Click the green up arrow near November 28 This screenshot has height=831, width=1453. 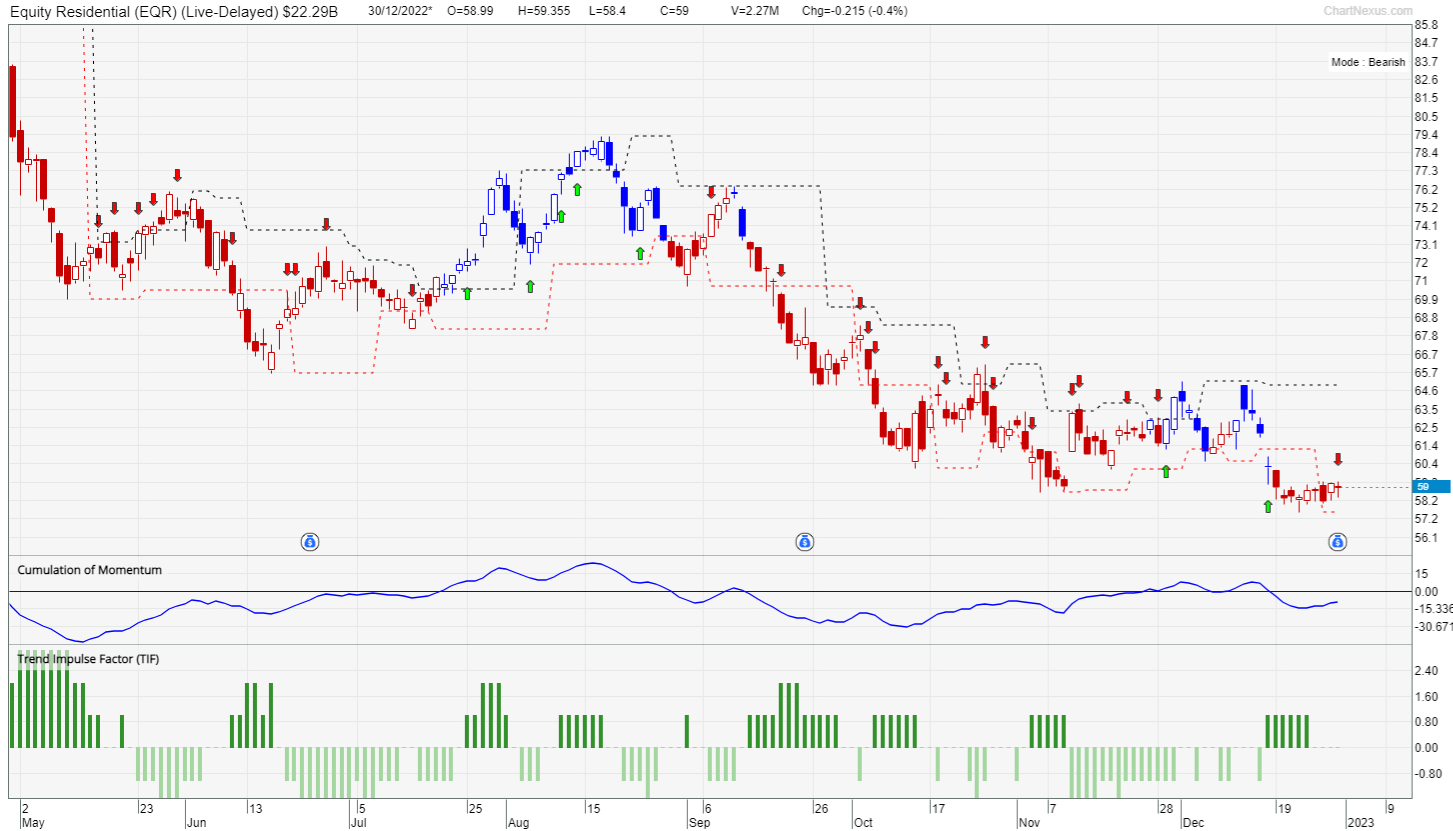pyautogui.click(x=1166, y=471)
